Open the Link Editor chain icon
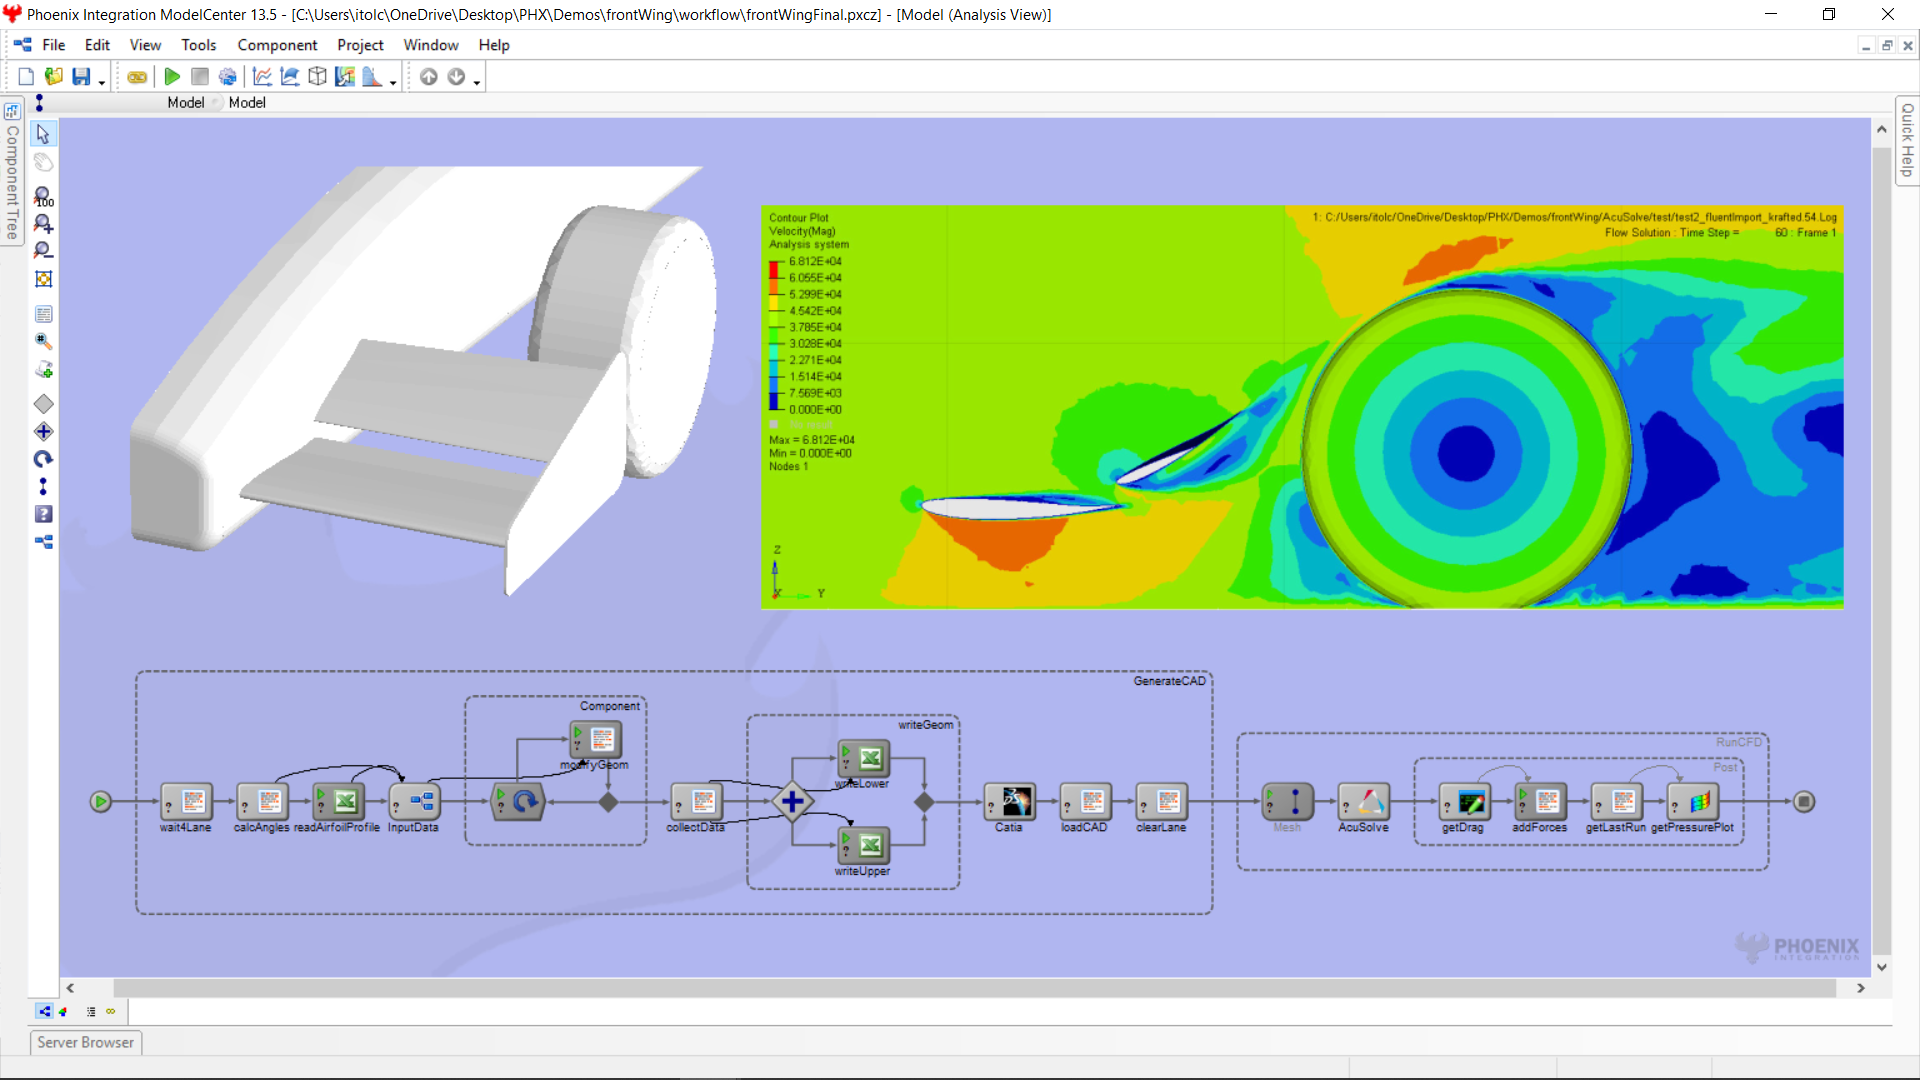1920x1080 pixels. 137,77
